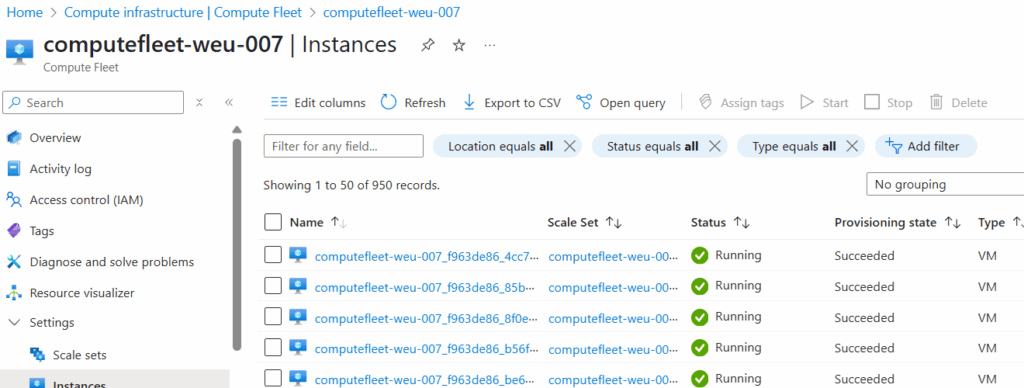Tick the select-all checkbox in the Name header
Viewport: 1024px width, 388px height.
pyautogui.click(x=273, y=222)
